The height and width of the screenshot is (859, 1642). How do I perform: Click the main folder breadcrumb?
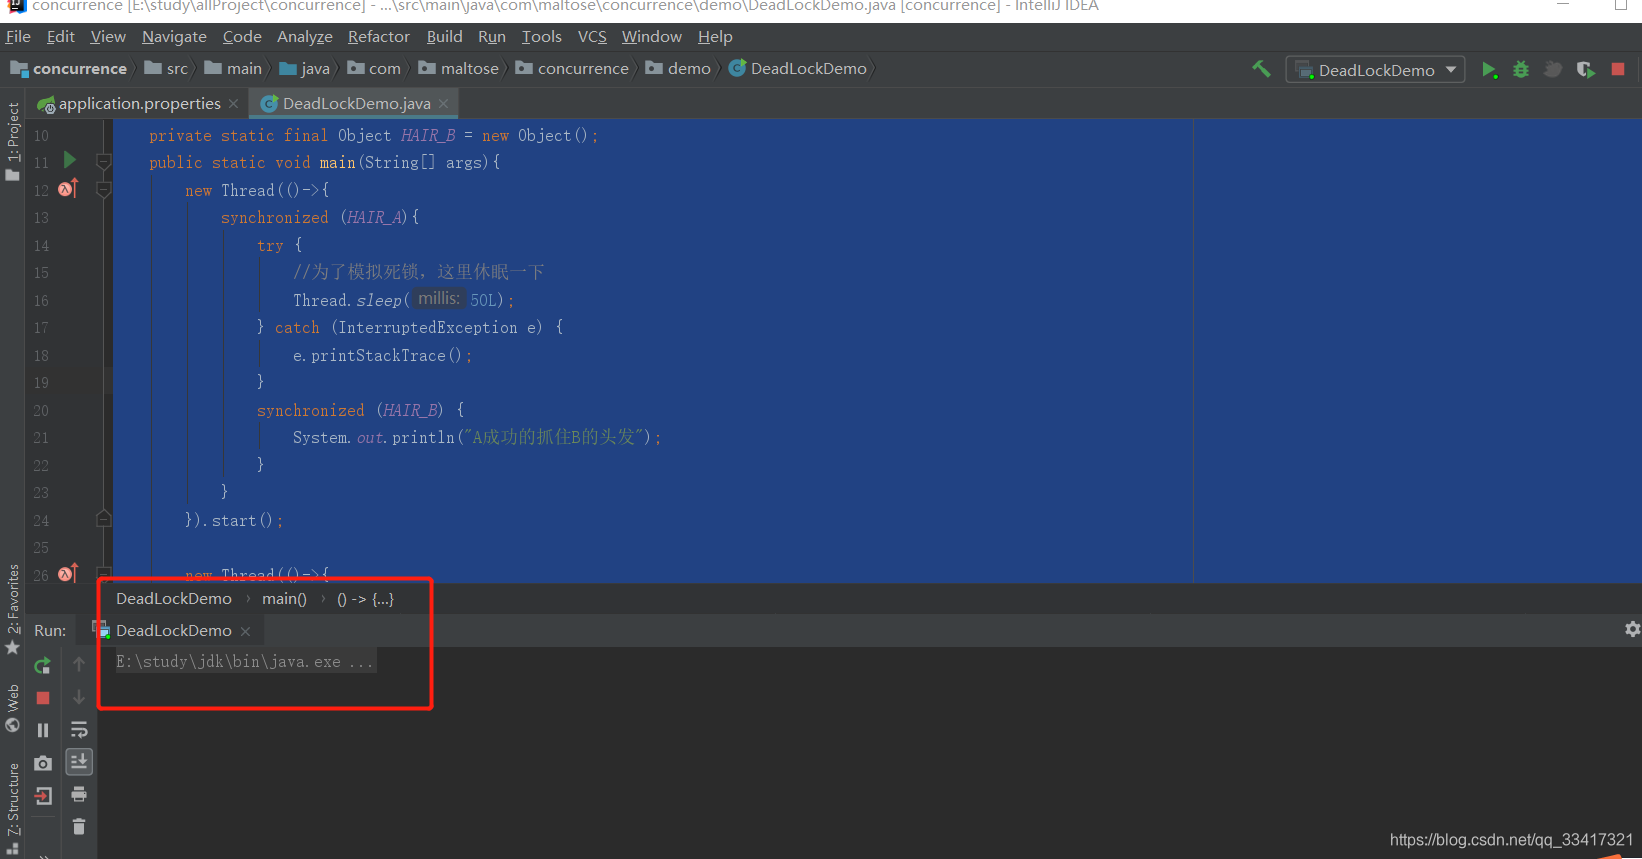[x=234, y=69]
